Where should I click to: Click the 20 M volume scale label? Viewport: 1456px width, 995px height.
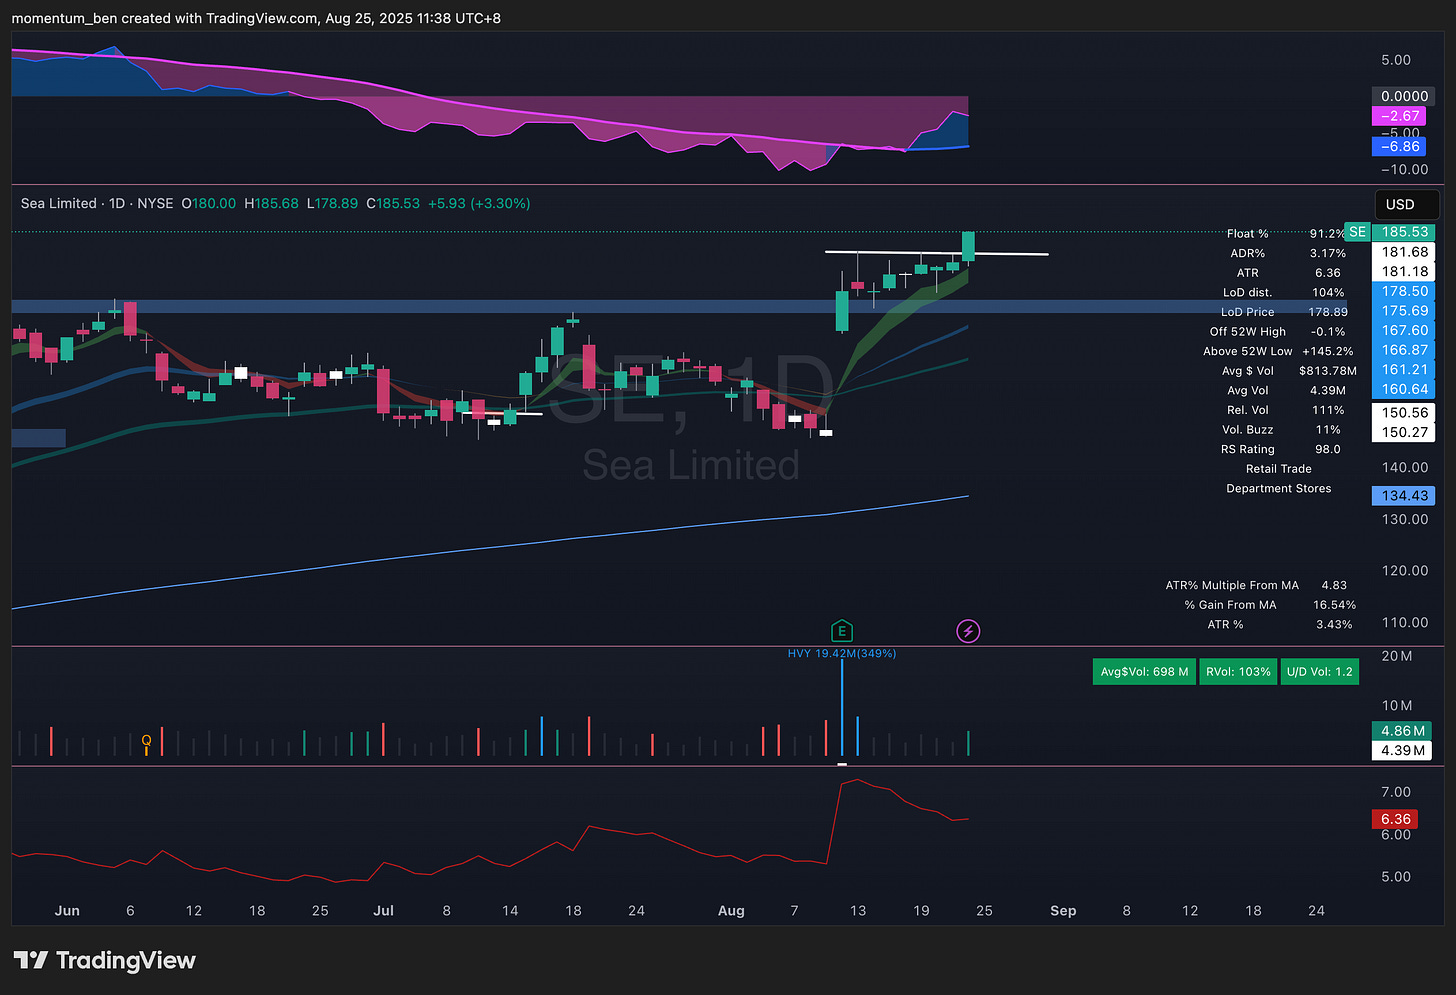pos(1397,656)
